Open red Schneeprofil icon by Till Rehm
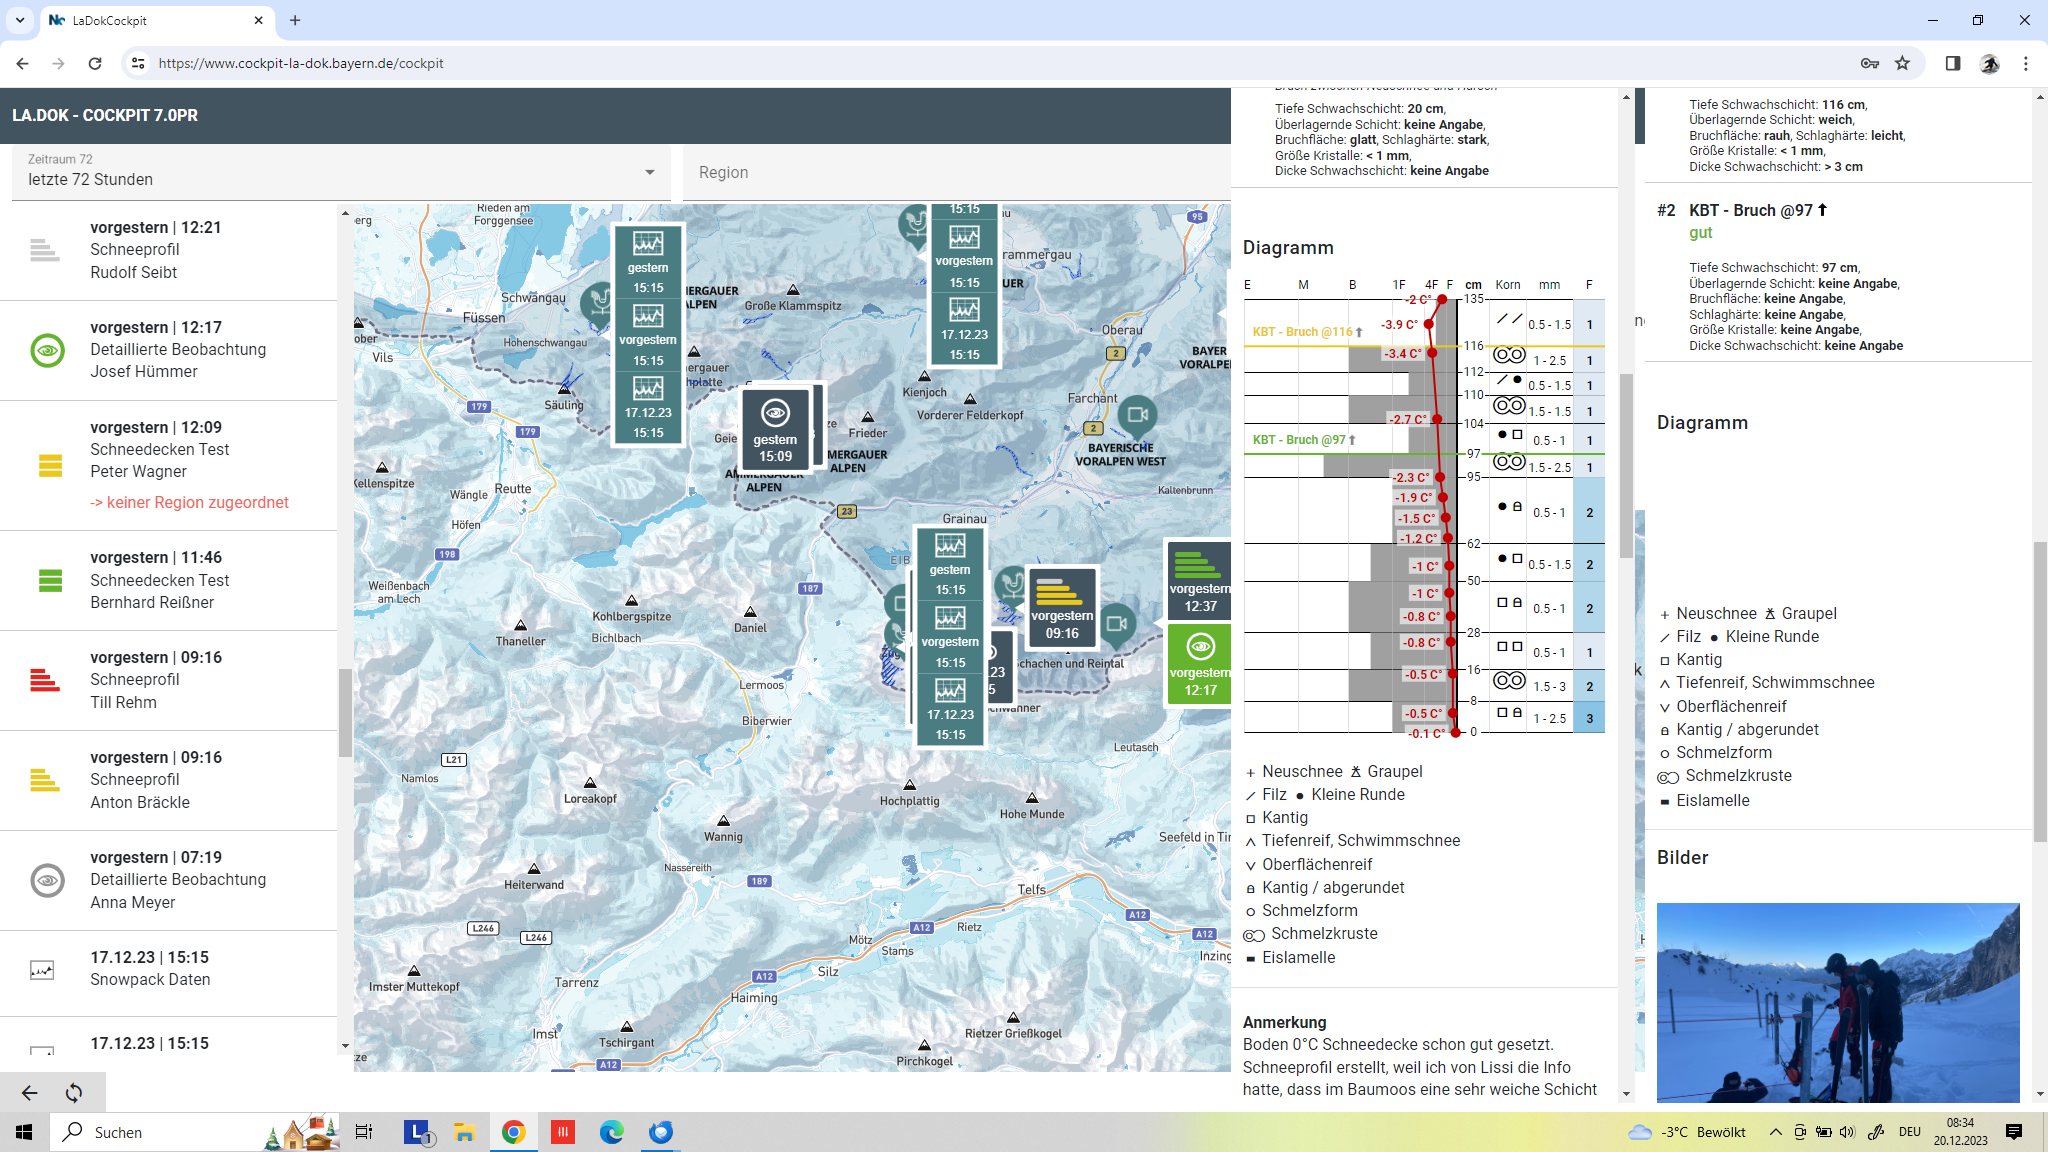Viewport: 2048px width, 1152px height. [x=45, y=680]
